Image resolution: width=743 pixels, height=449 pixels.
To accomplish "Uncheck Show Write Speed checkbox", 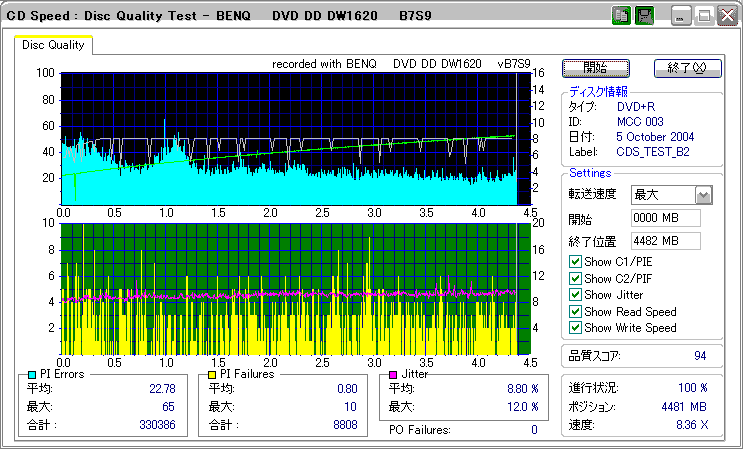I will tap(575, 327).
